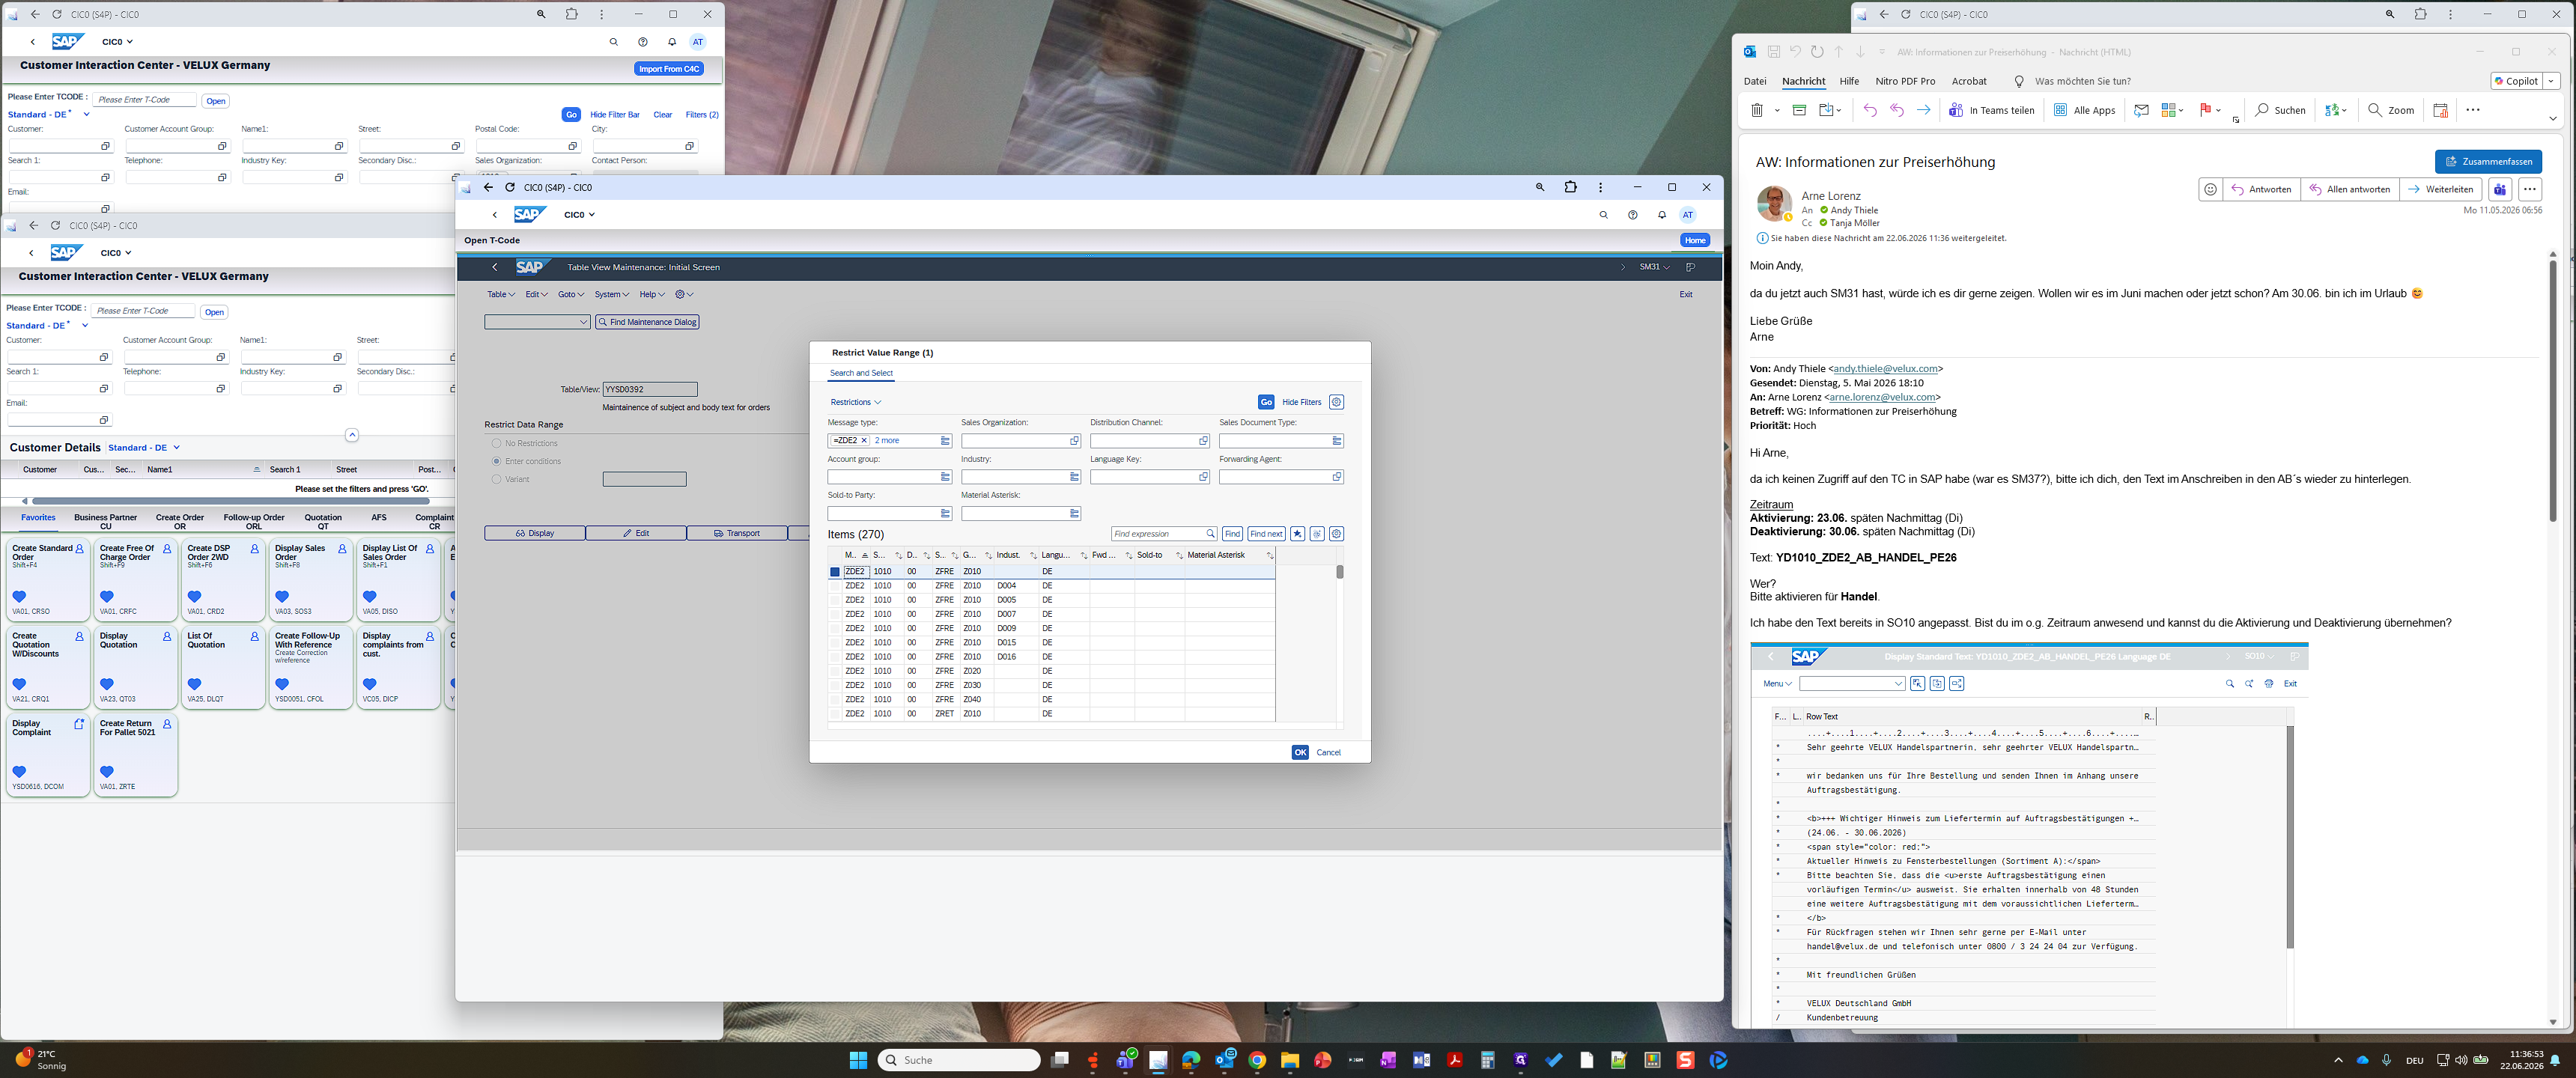Open value help for Sales Organization field
This screenshot has width=2576, height=1078.
click(x=1074, y=441)
